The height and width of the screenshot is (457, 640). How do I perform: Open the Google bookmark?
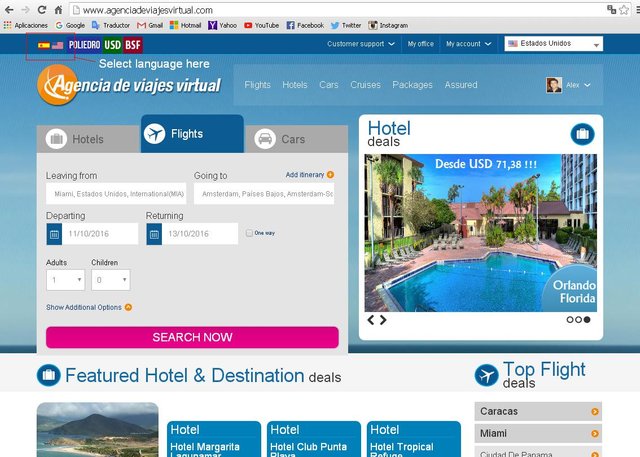(70, 25)
